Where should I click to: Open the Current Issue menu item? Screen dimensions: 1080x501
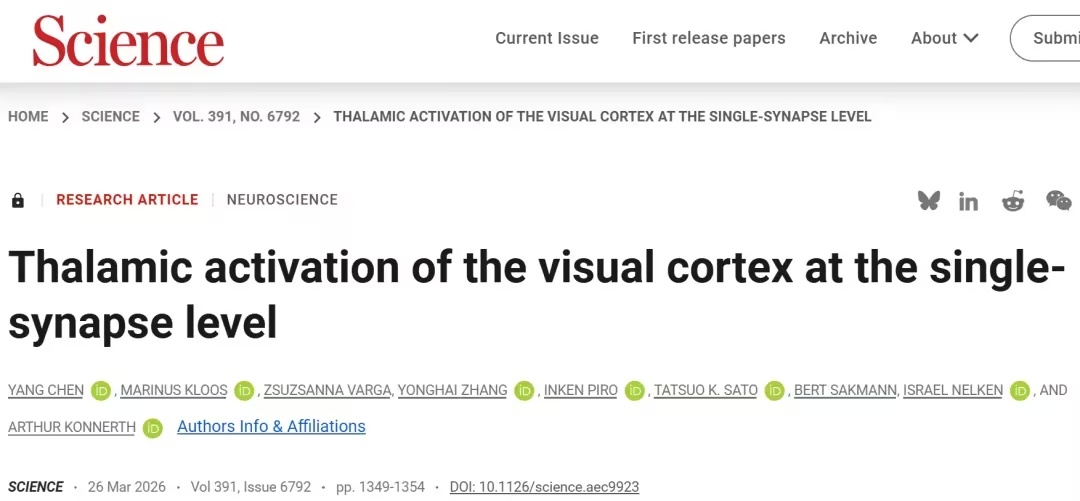click(x=547, y=38)
